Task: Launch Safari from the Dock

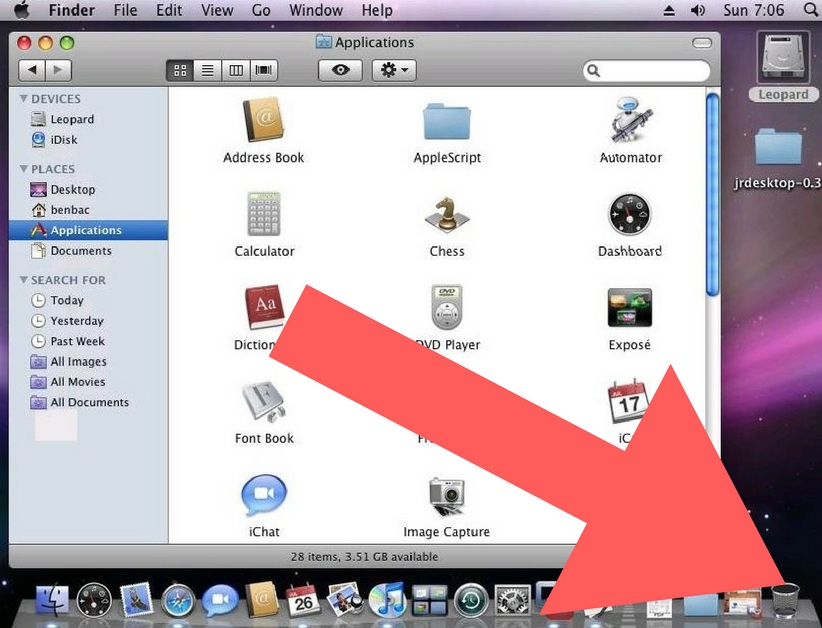Action: pyautogui.click(x=178, y=600)
